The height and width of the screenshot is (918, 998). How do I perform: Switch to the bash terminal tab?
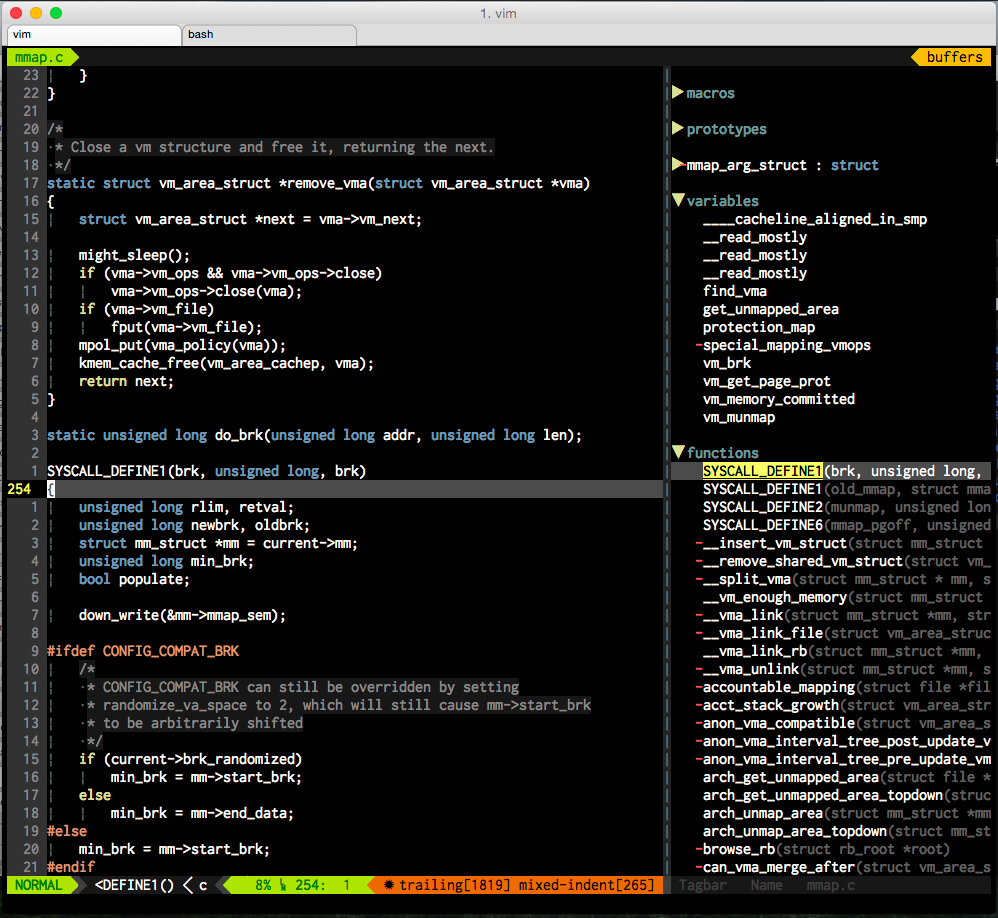point(269,34)
